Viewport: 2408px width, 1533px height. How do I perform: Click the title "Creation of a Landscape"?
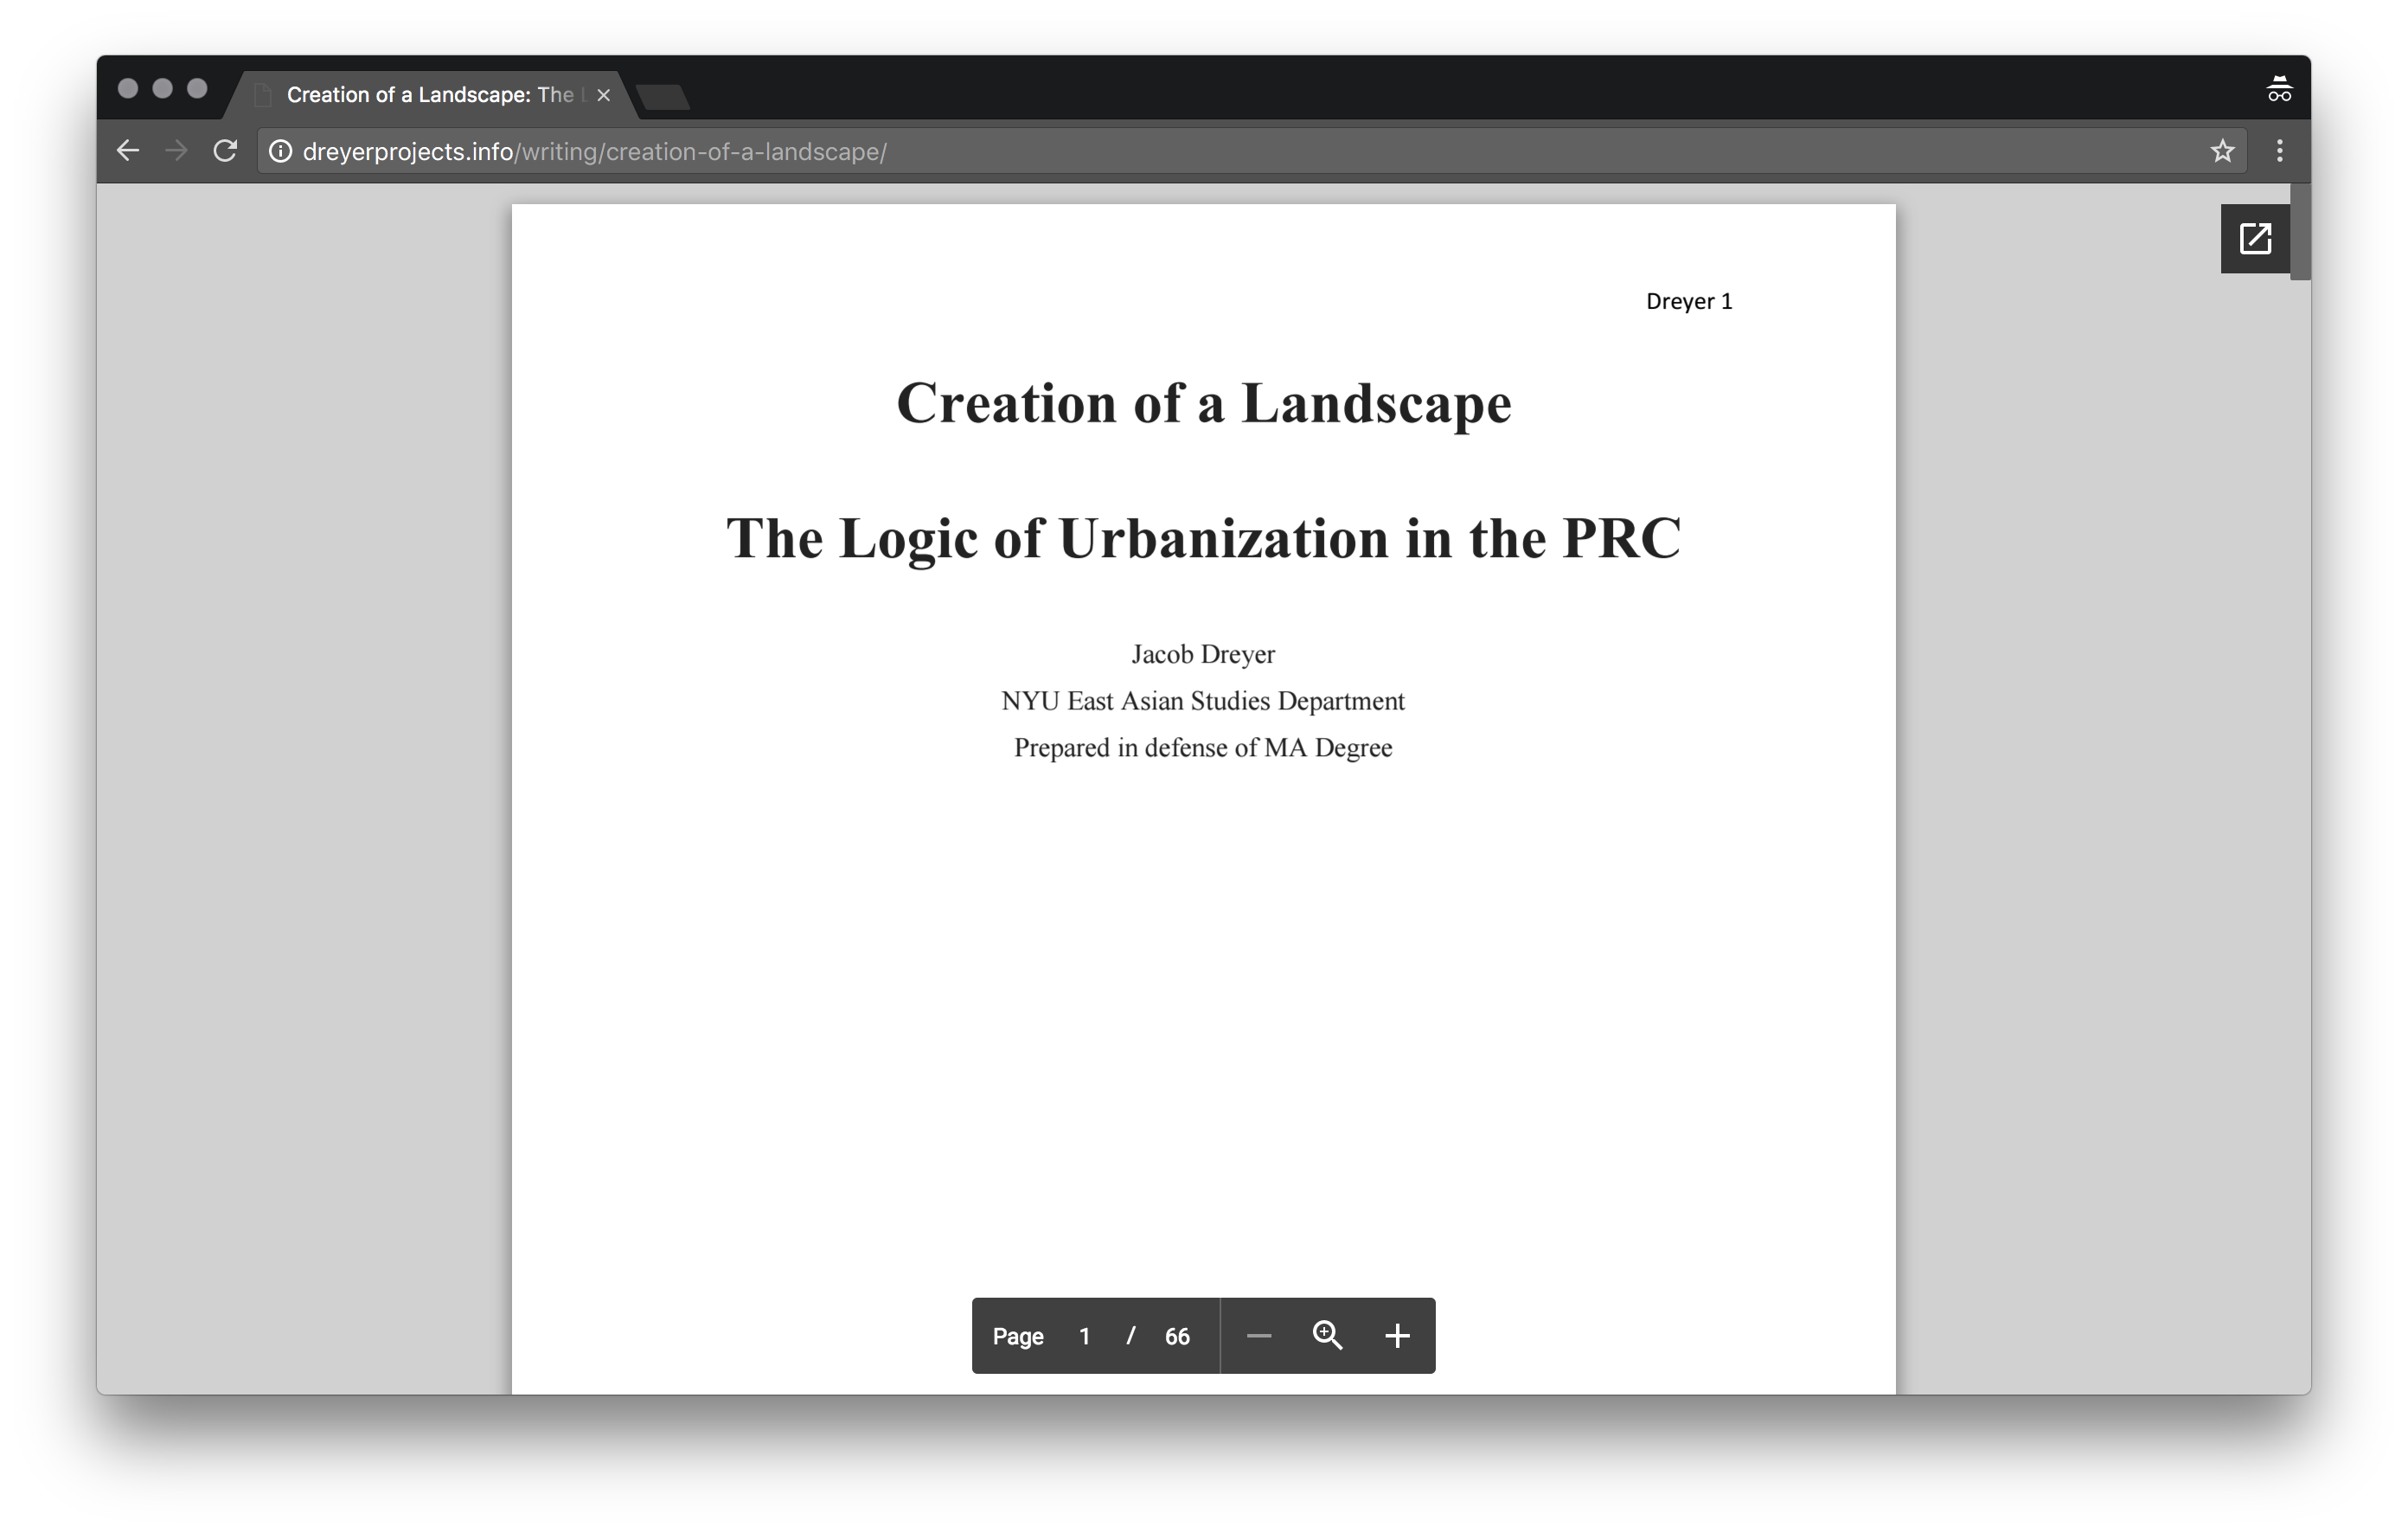click(1204, 403)
